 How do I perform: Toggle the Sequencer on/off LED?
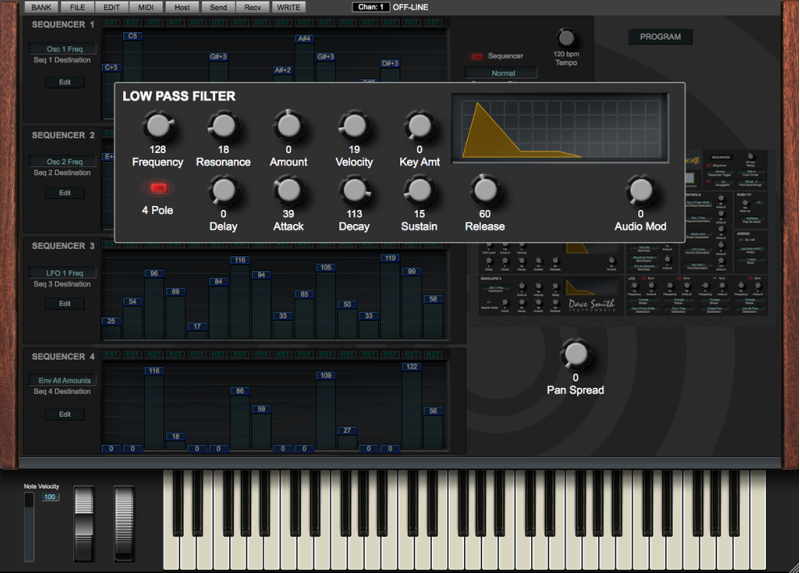[x=477, y=57]
